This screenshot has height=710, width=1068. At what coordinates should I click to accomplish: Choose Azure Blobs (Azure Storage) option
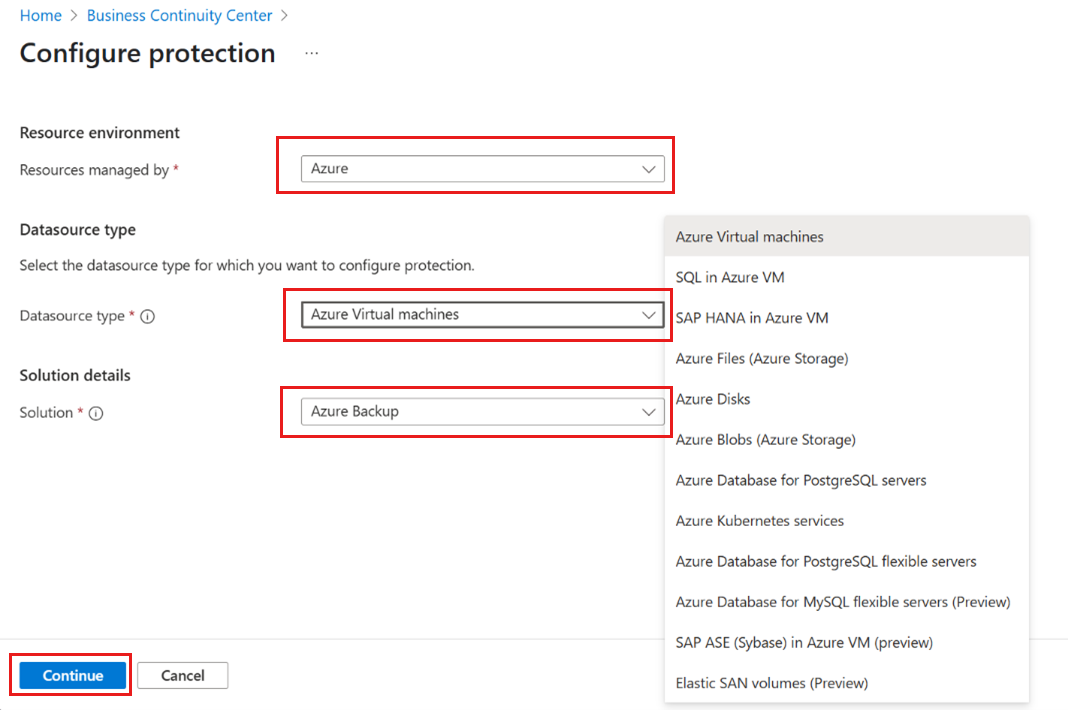[x=847, y=439]
